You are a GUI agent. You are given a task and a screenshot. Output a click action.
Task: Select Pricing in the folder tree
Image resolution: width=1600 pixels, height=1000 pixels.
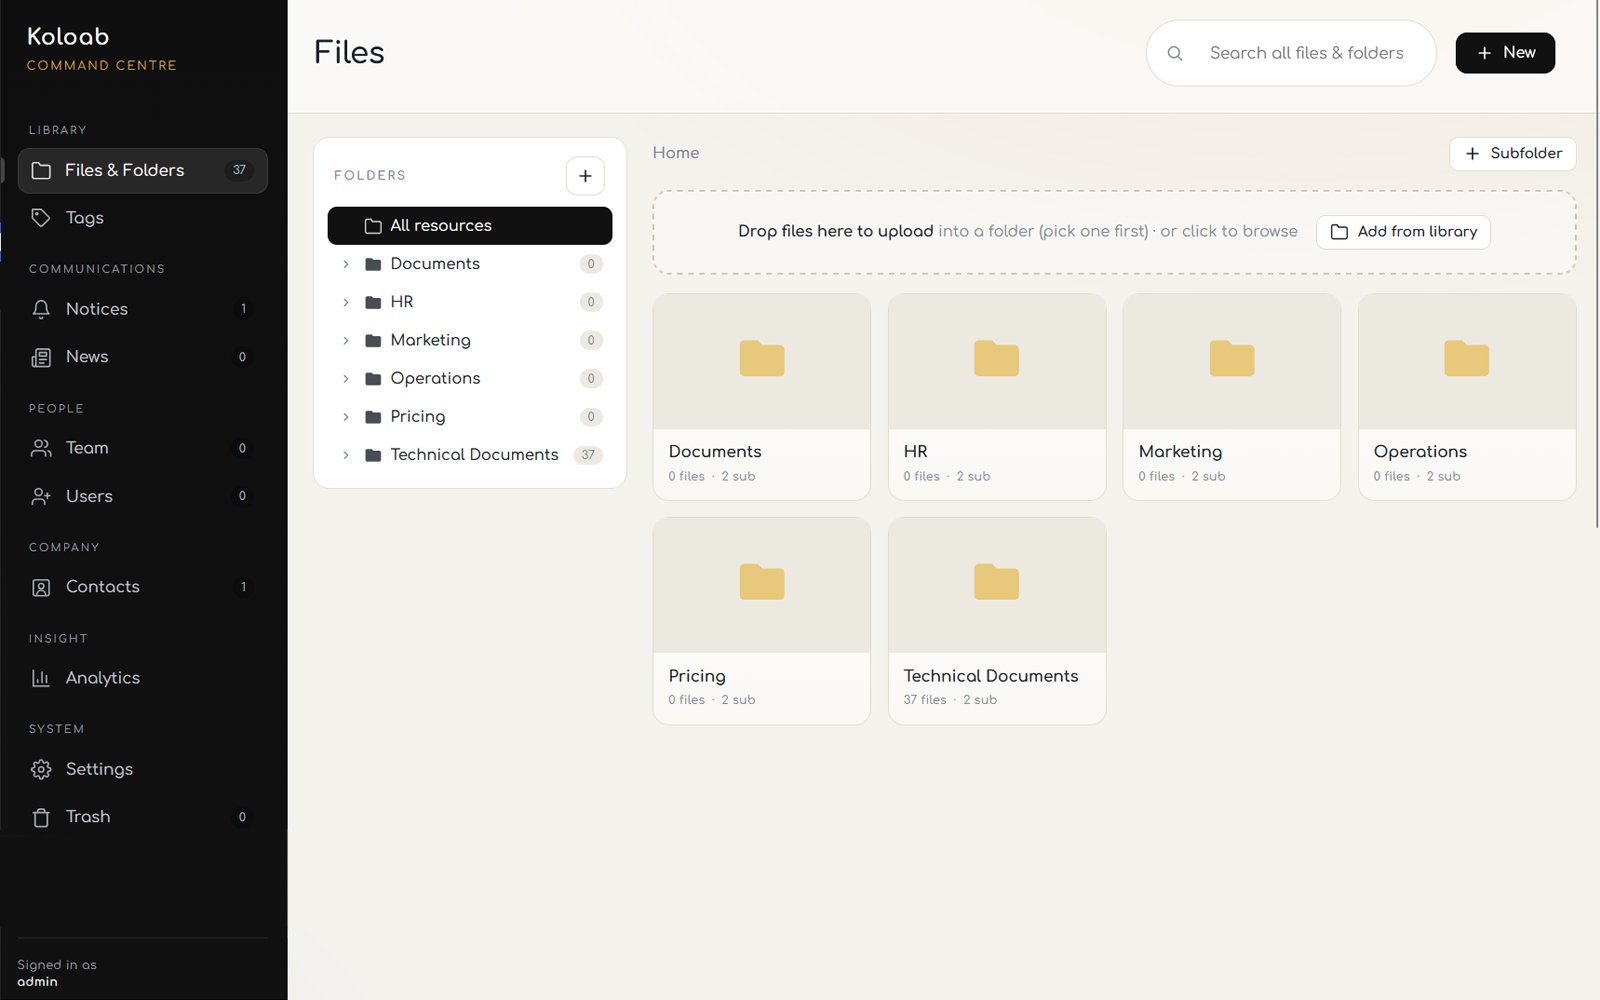(470, 417)
